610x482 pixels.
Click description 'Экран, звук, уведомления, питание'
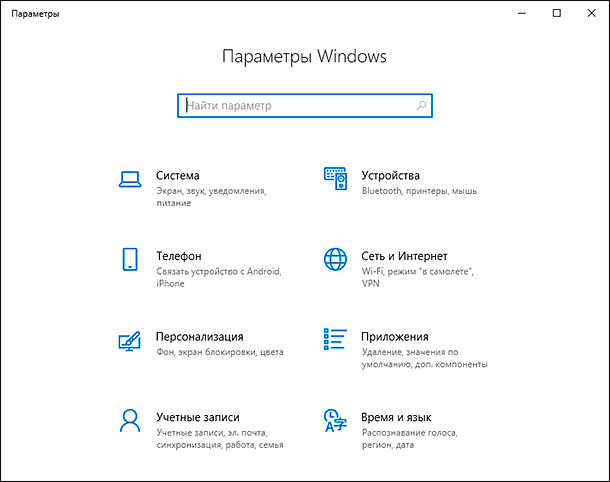tap(211, 197)
